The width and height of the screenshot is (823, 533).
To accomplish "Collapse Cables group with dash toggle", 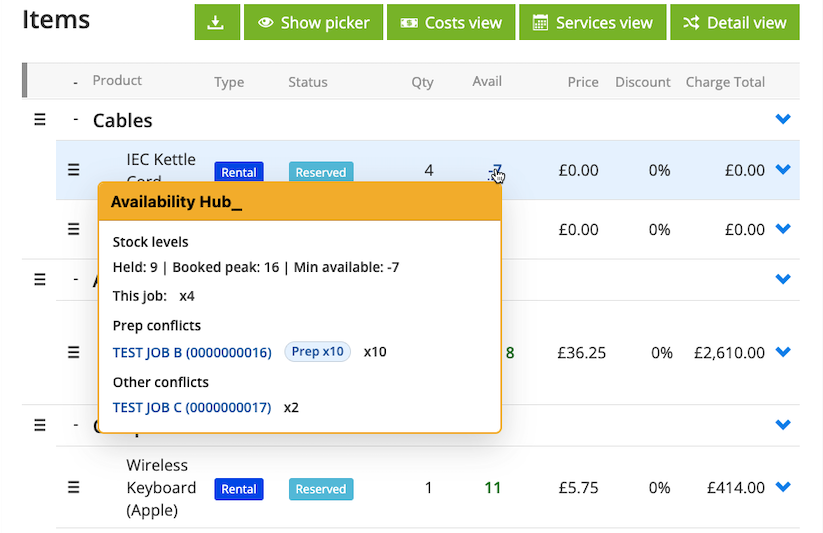I will pos(76,120).
